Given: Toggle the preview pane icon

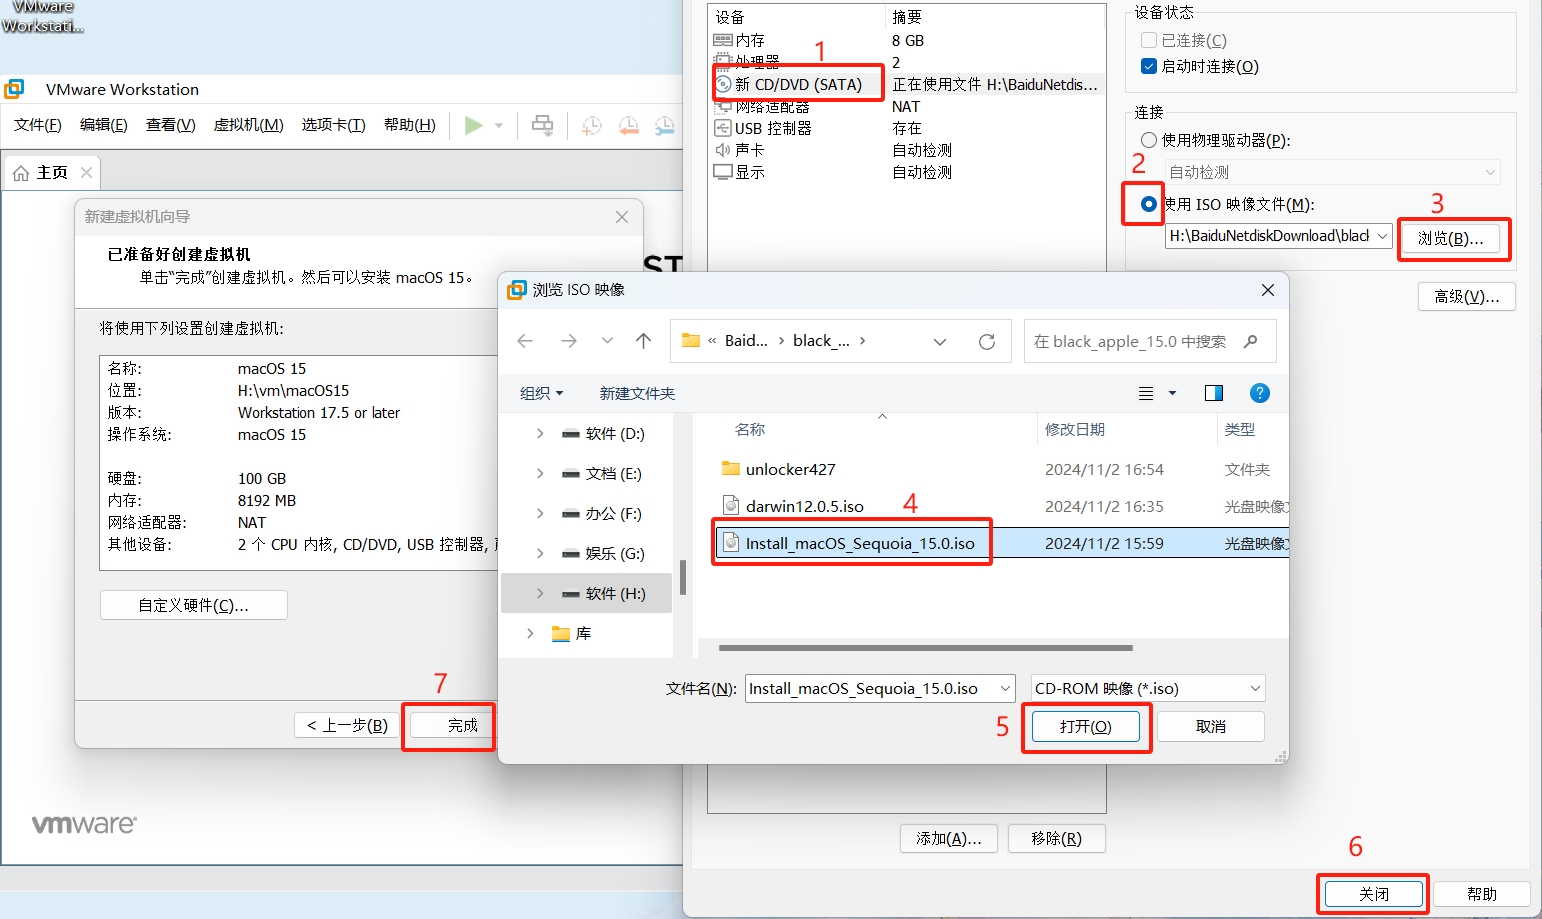Looking at the screenshot, I should point(1214,393).
